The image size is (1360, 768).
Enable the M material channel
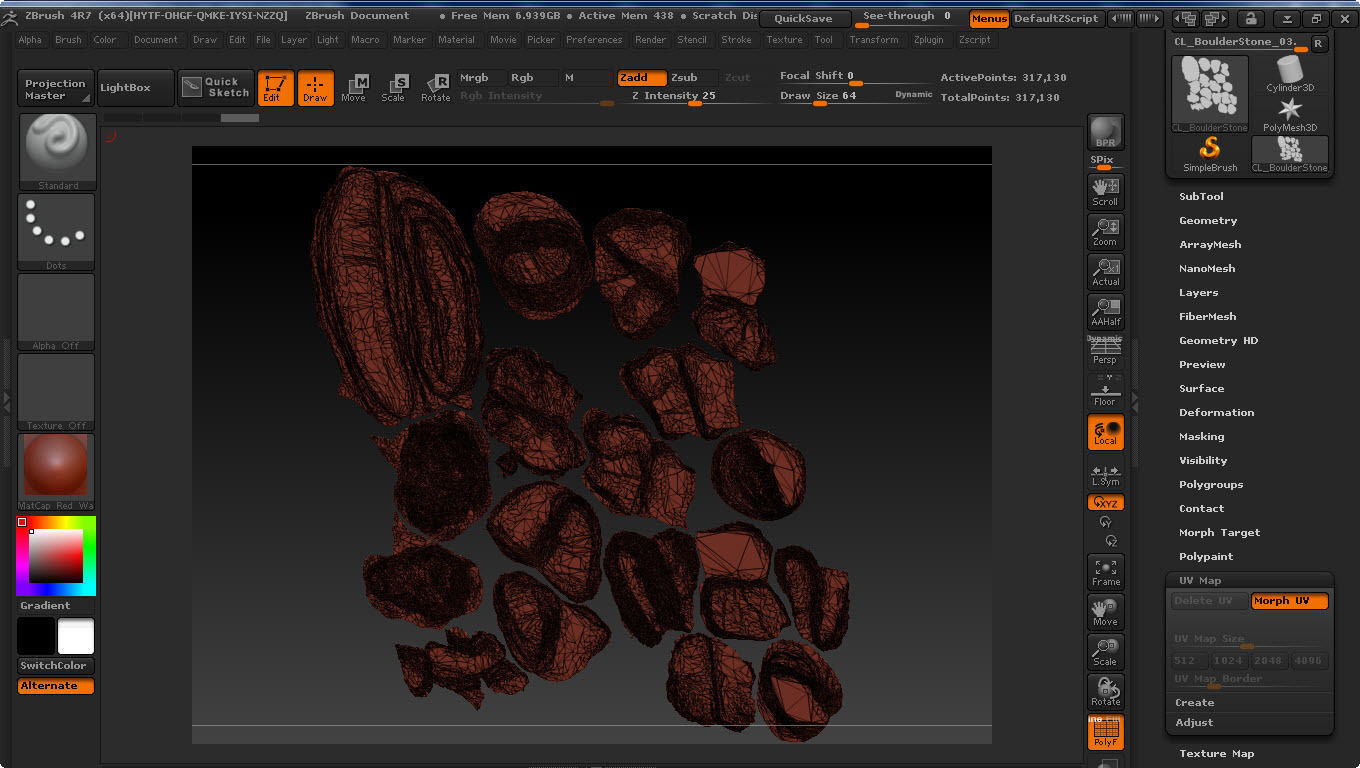586,78
